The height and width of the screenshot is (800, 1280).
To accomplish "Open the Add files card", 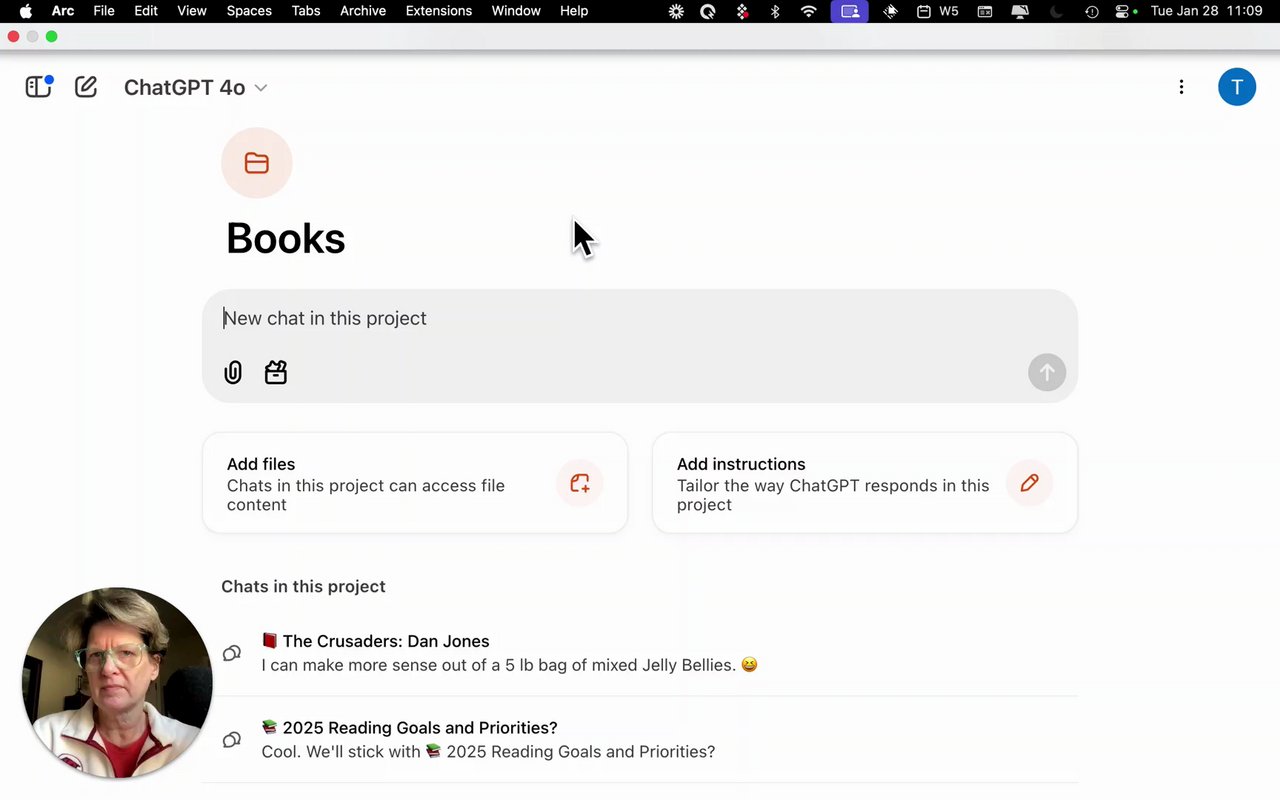I will point(415,483).
